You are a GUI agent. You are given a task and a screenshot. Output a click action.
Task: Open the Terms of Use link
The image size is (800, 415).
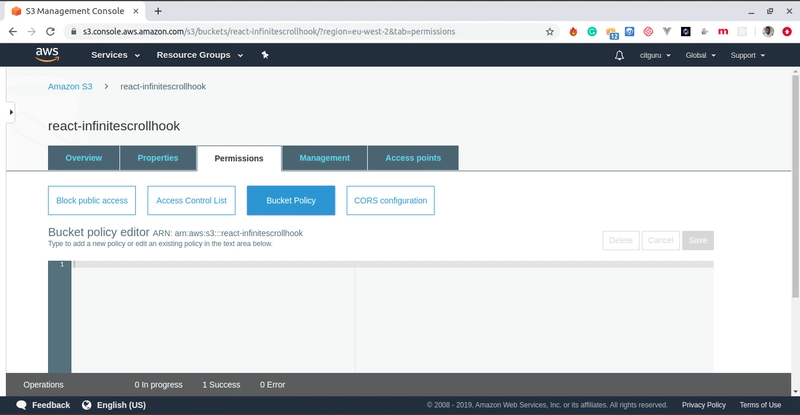(x=760, y=405)
